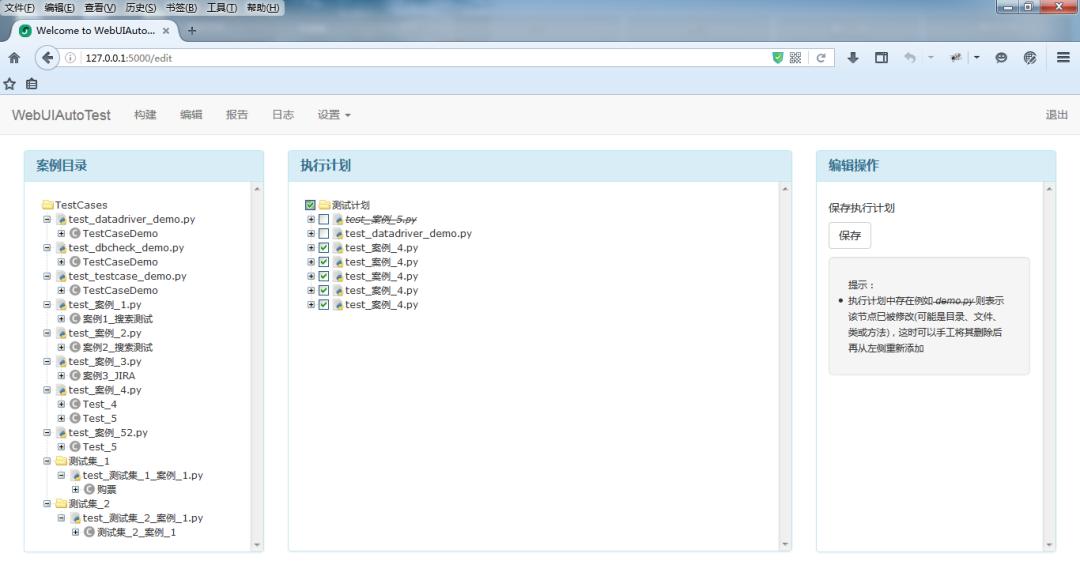Click the scrollbar down arrow in 案例目录 panel
This screenshot has height=576, width=1080.
(x=257, y=545)
